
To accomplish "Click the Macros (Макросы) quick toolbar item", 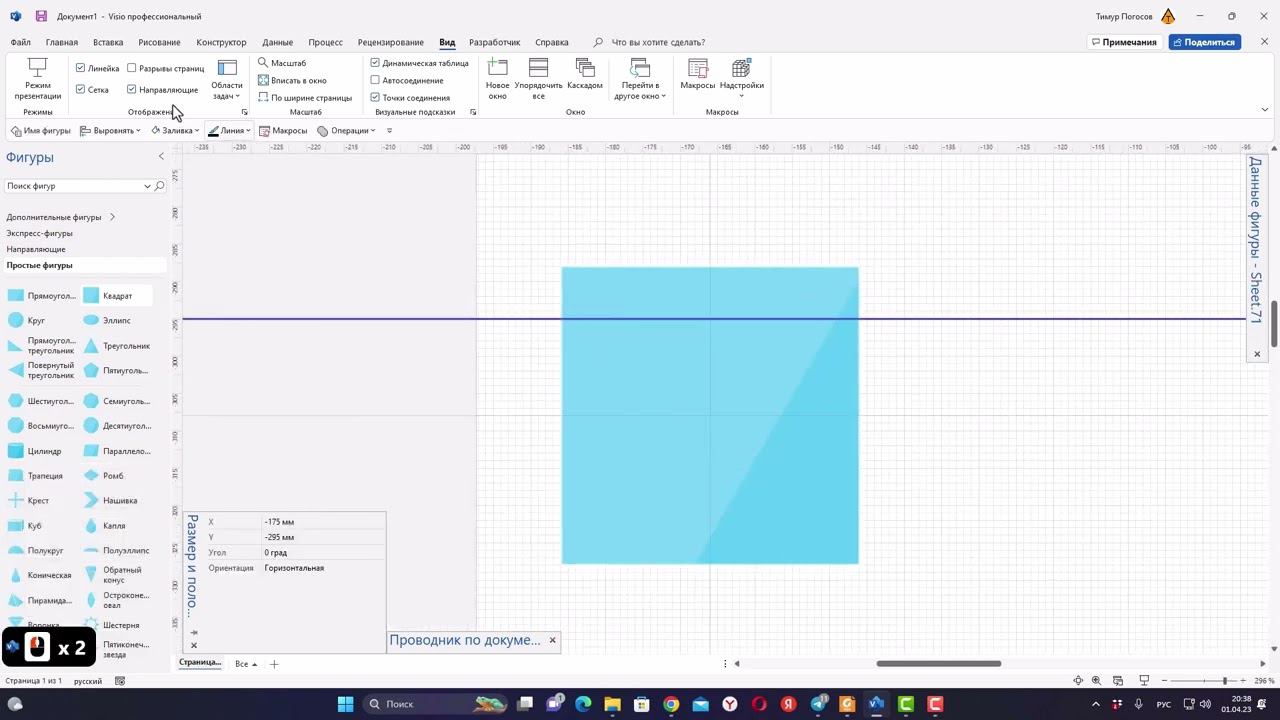I will coord(283,131).
